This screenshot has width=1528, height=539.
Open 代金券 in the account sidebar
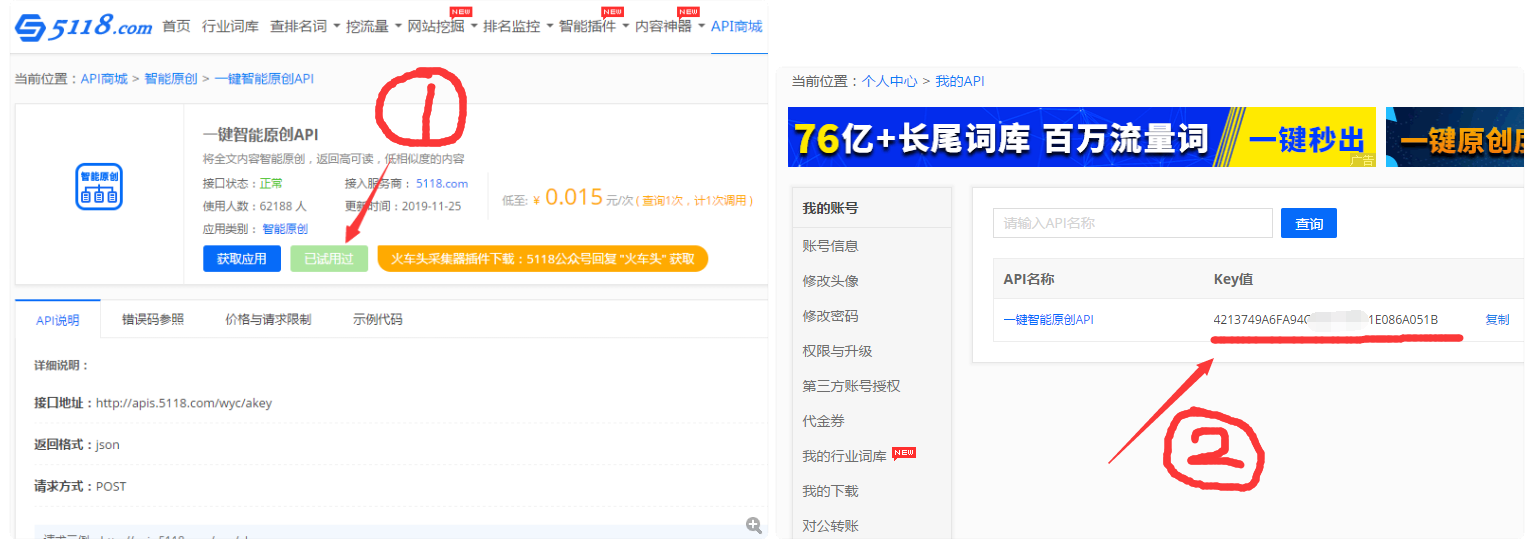[x=823, y=421]
